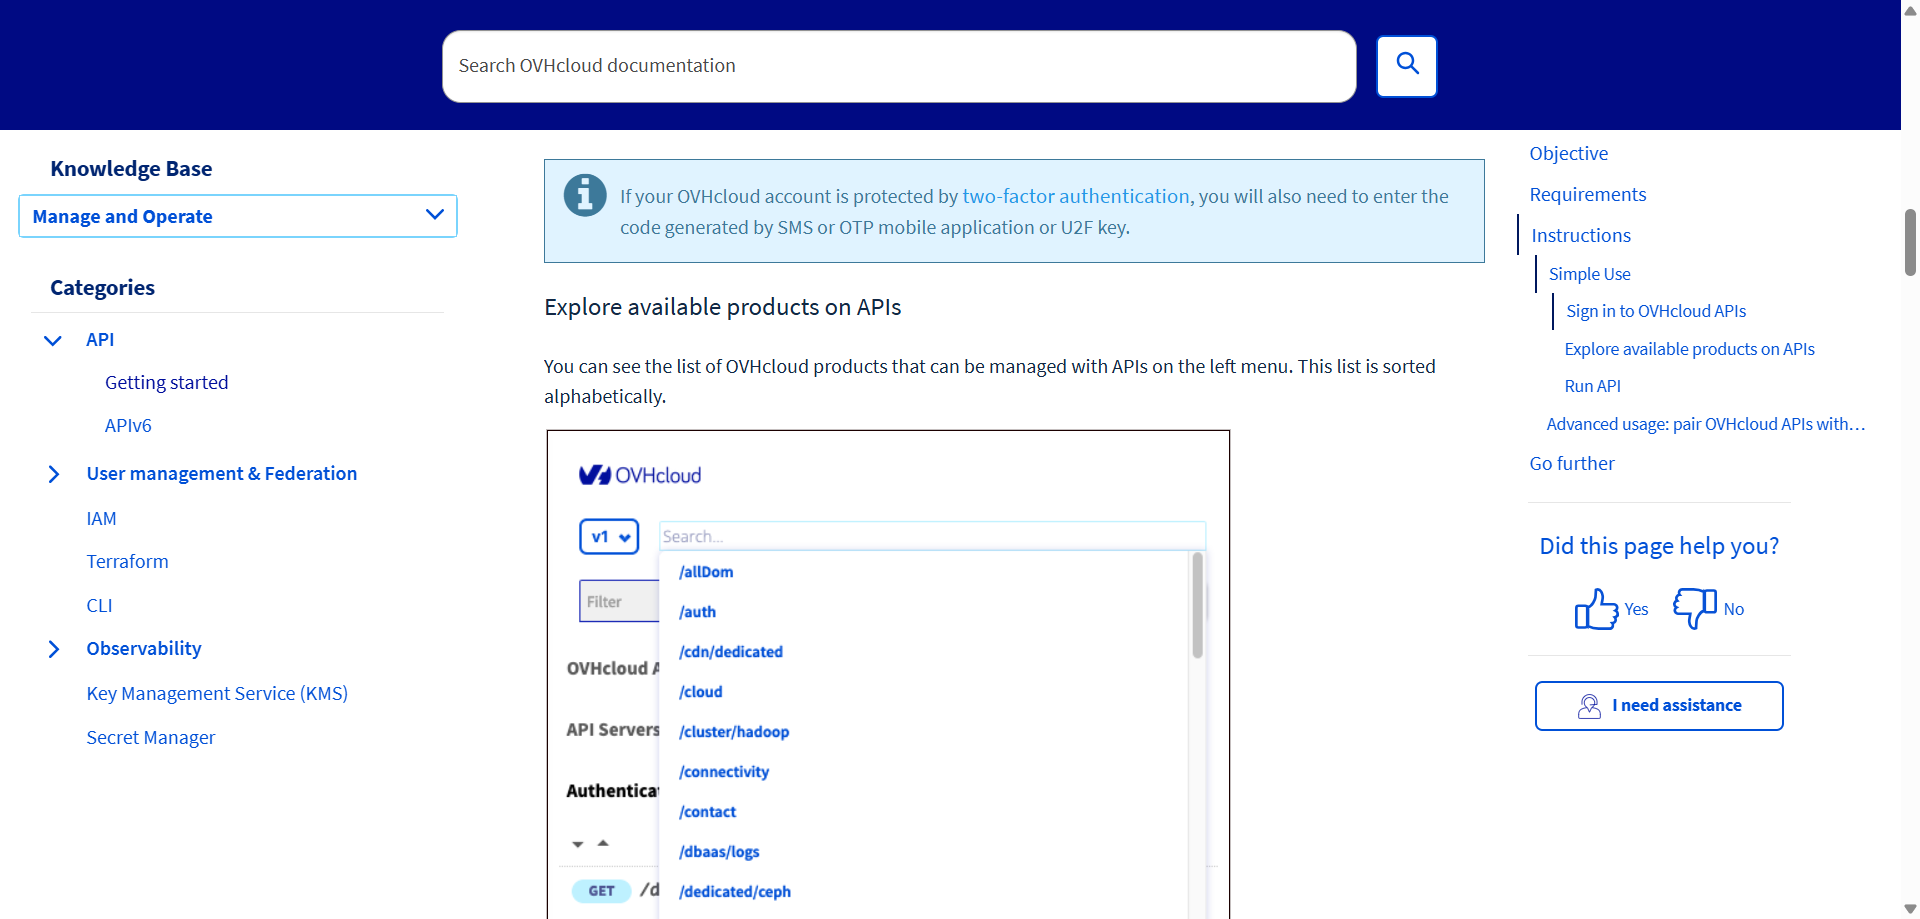Click the I need assistance button
This screenshot has width=1920, height=919.
pyautogui.click(x=1659, y=706)
